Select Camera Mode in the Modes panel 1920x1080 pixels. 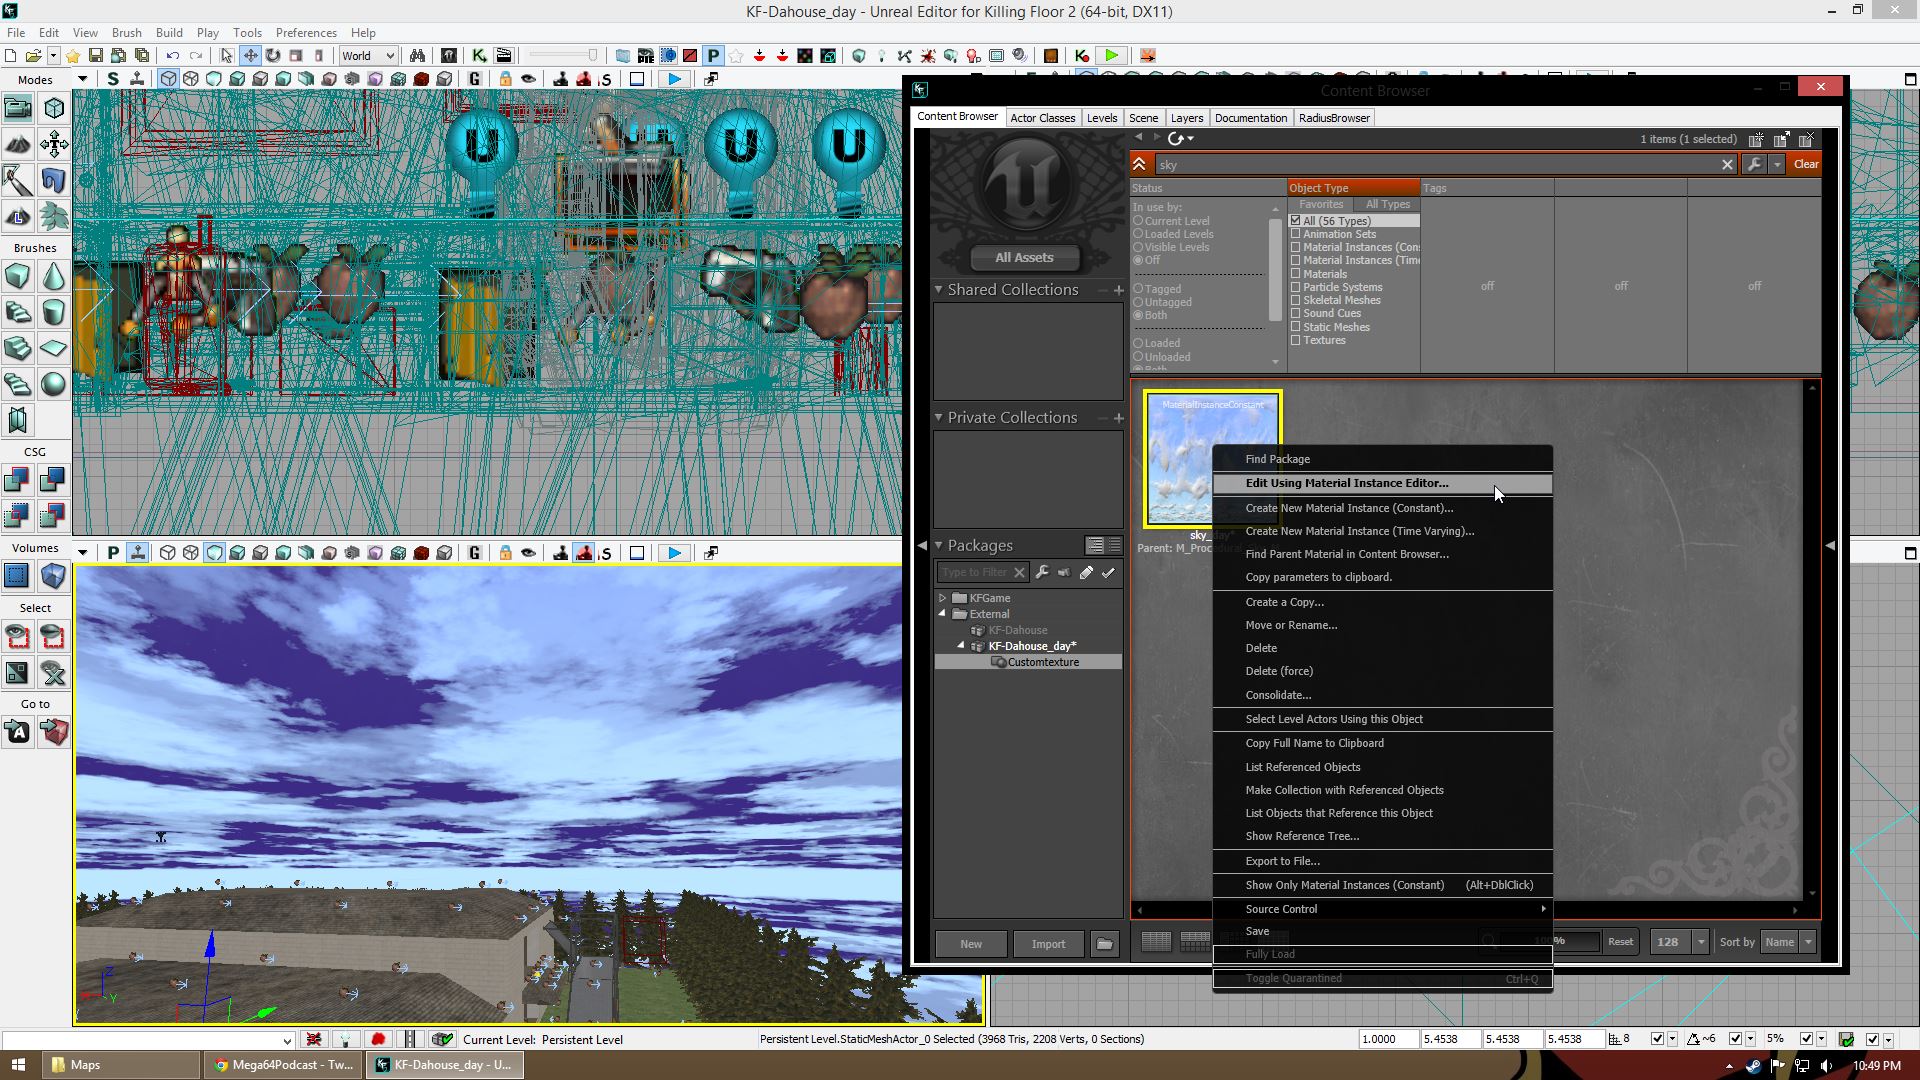click(18, 108)
